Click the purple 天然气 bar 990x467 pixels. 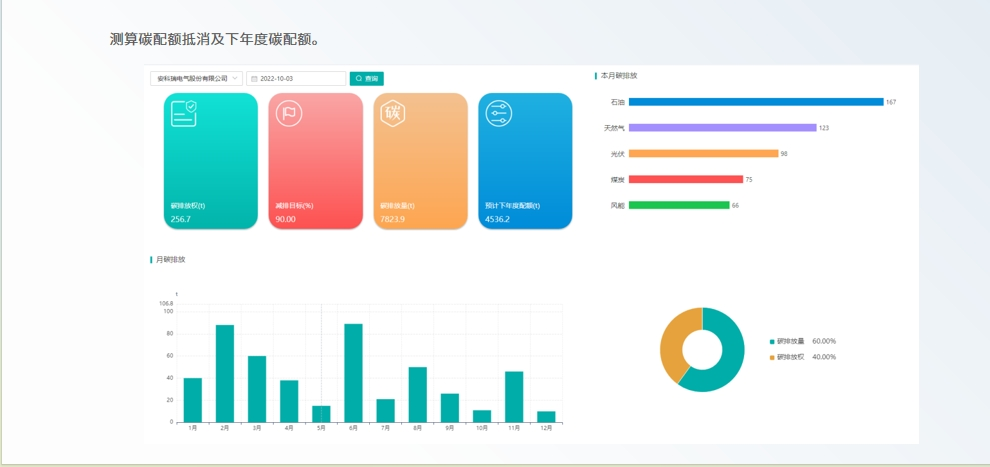click(x=722, y=128)
